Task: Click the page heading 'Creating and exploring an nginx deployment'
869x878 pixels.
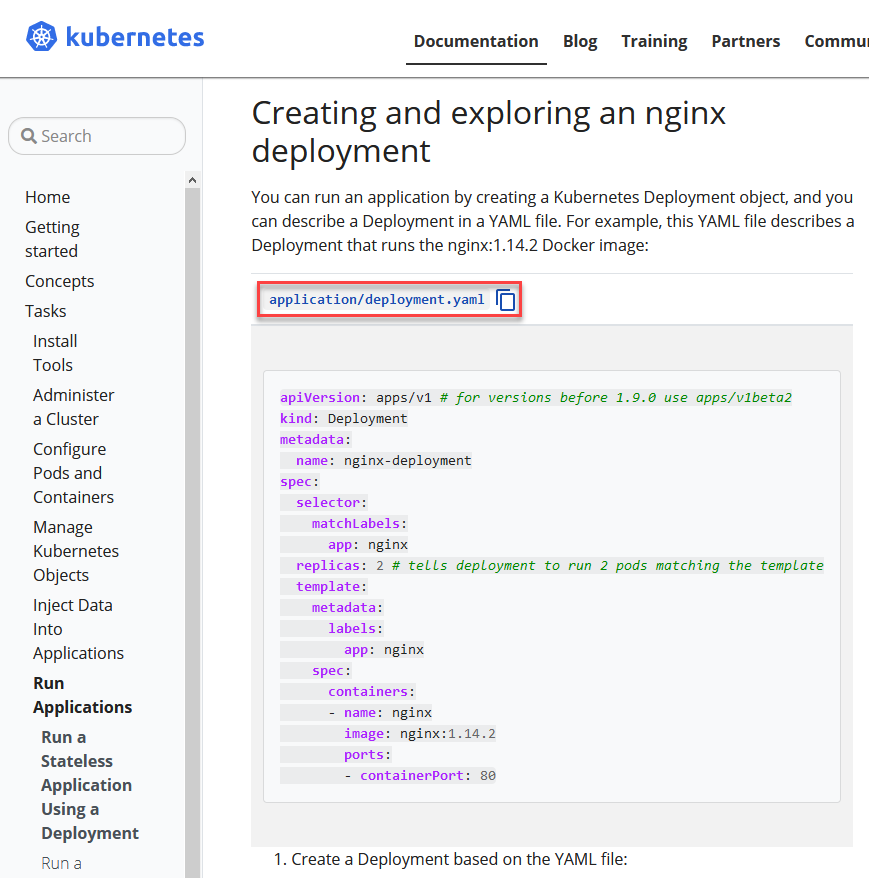Action: click(x=488, y=132)
